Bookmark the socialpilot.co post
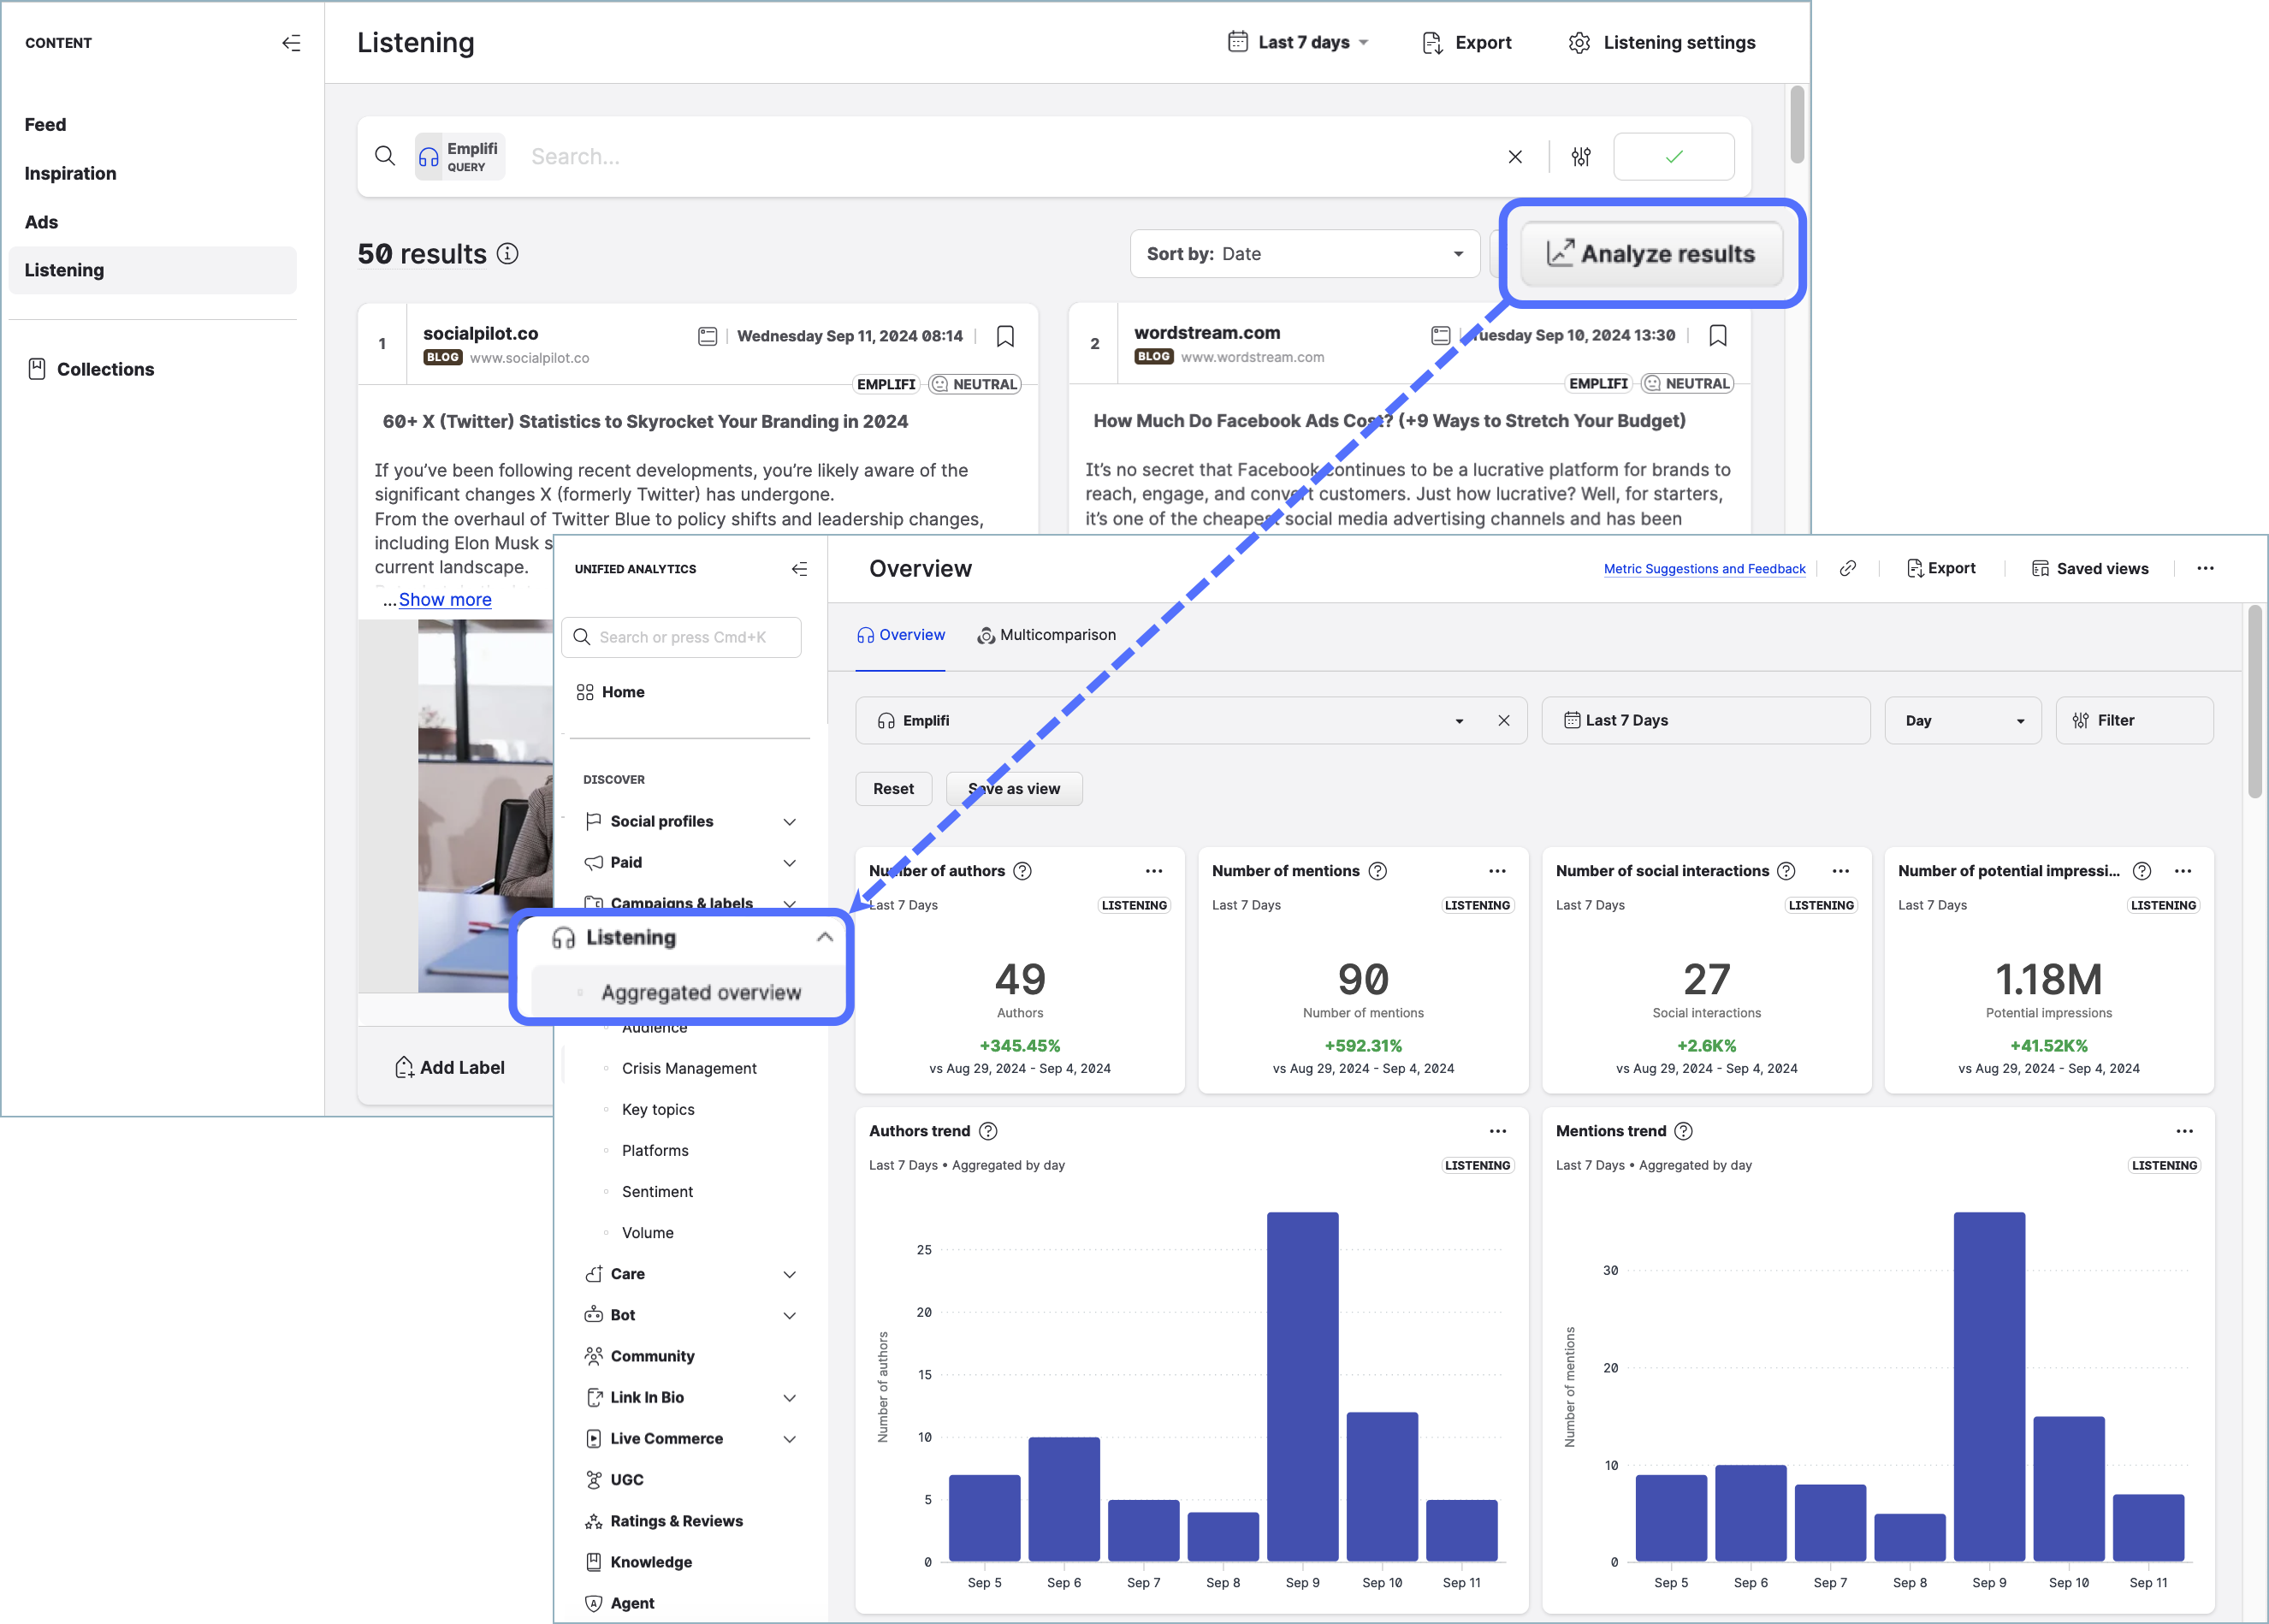Viewport: 2269px width, 1624px height. (1005, 336)
